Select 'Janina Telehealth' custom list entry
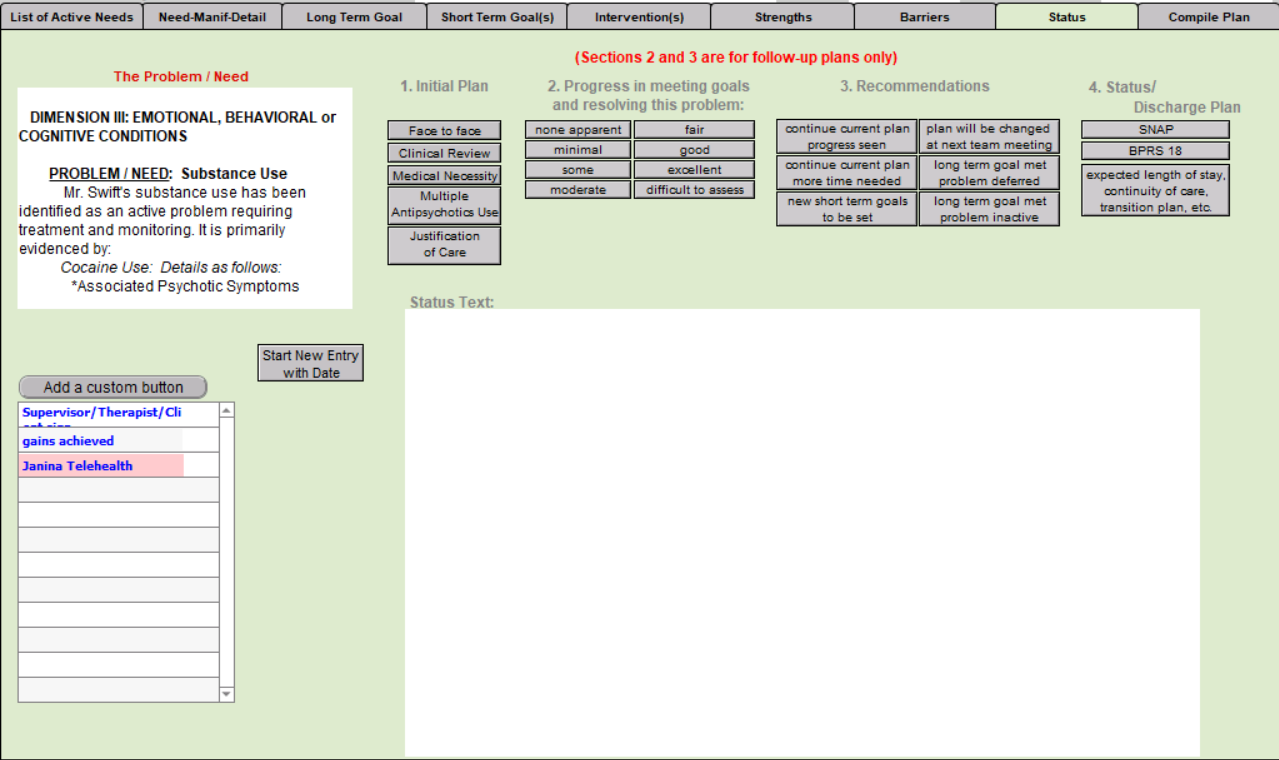This screenshot has width=1279, height=760. pos(100,466)
